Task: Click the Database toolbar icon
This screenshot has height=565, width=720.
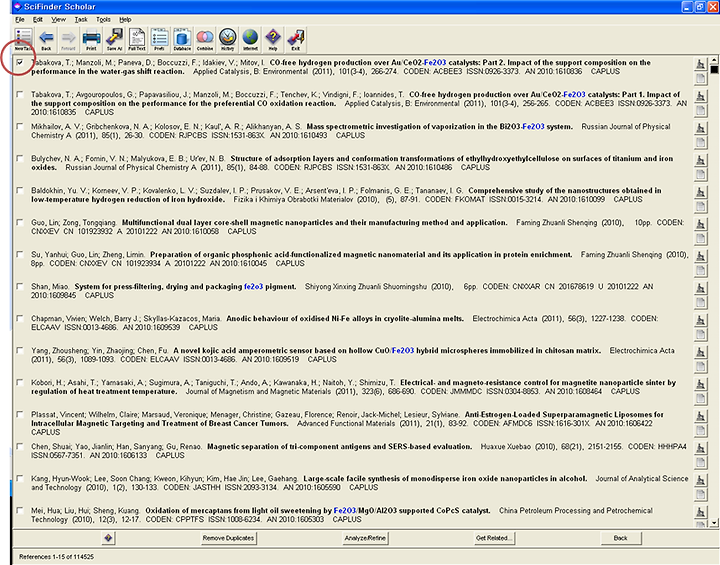Action: pos(182,40)
